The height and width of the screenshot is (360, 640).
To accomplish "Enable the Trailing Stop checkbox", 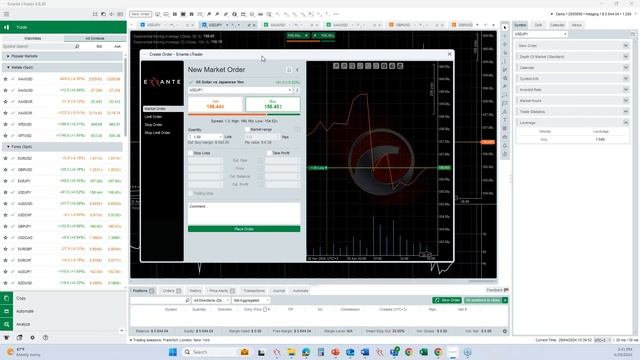I will (191, 193).
